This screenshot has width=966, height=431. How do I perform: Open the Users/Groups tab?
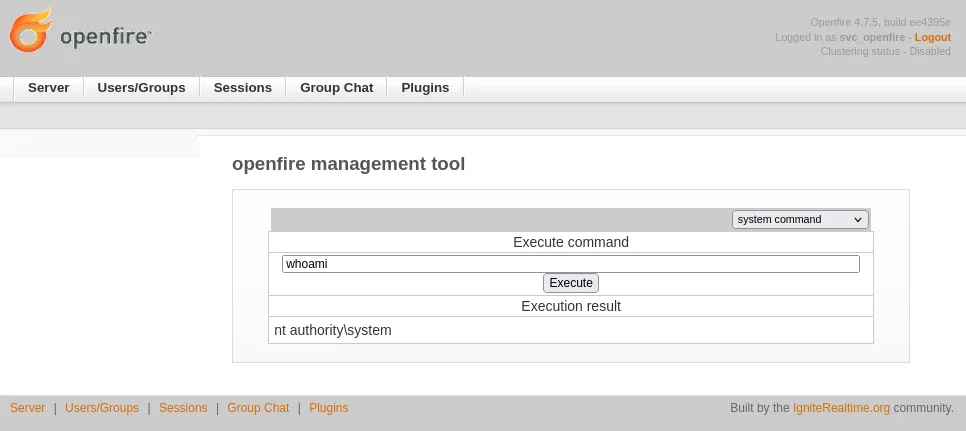tap(141, 88)
